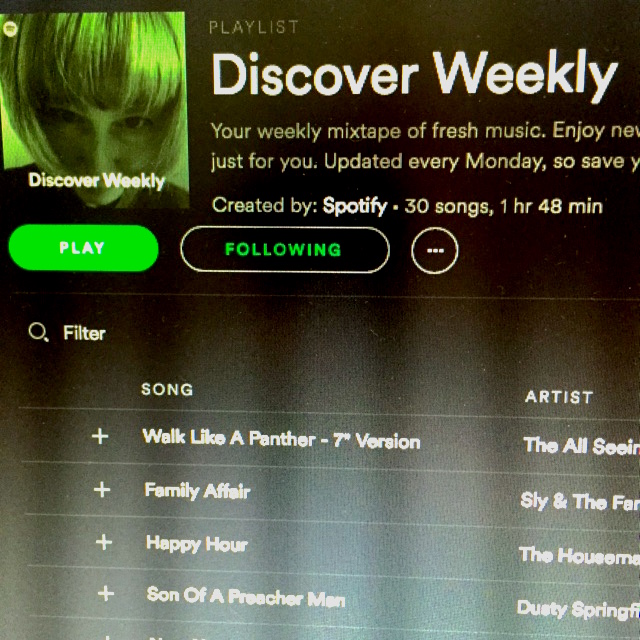The image size is (640, 640).
Task: Open artist Sly & The Family Stone link
Action: (580, 501)
